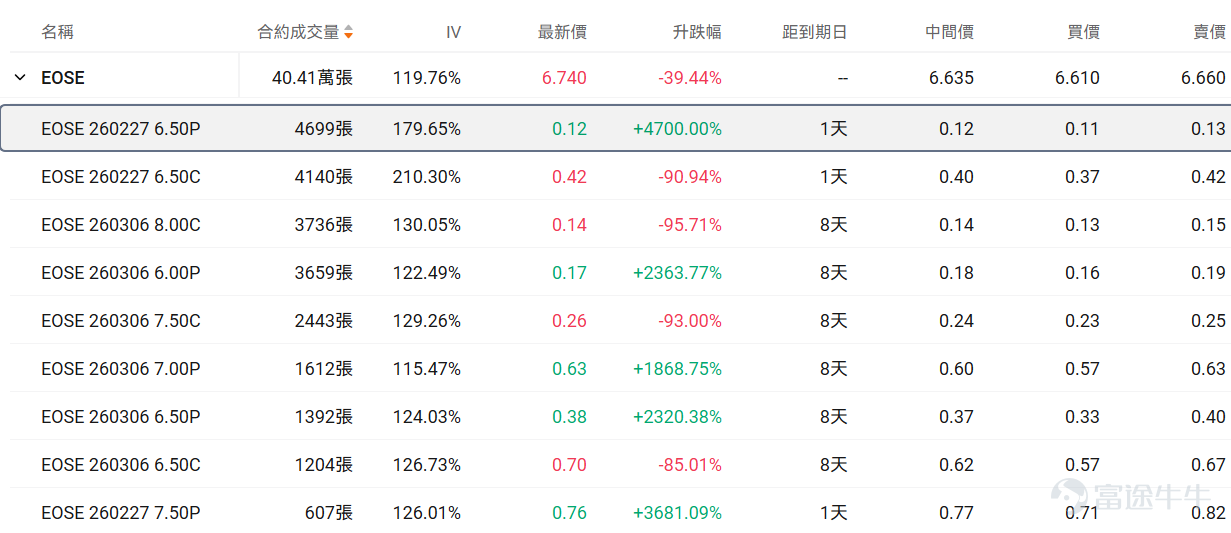
Task: Click the 4699張 volume cell
Action: click(323, 129)
